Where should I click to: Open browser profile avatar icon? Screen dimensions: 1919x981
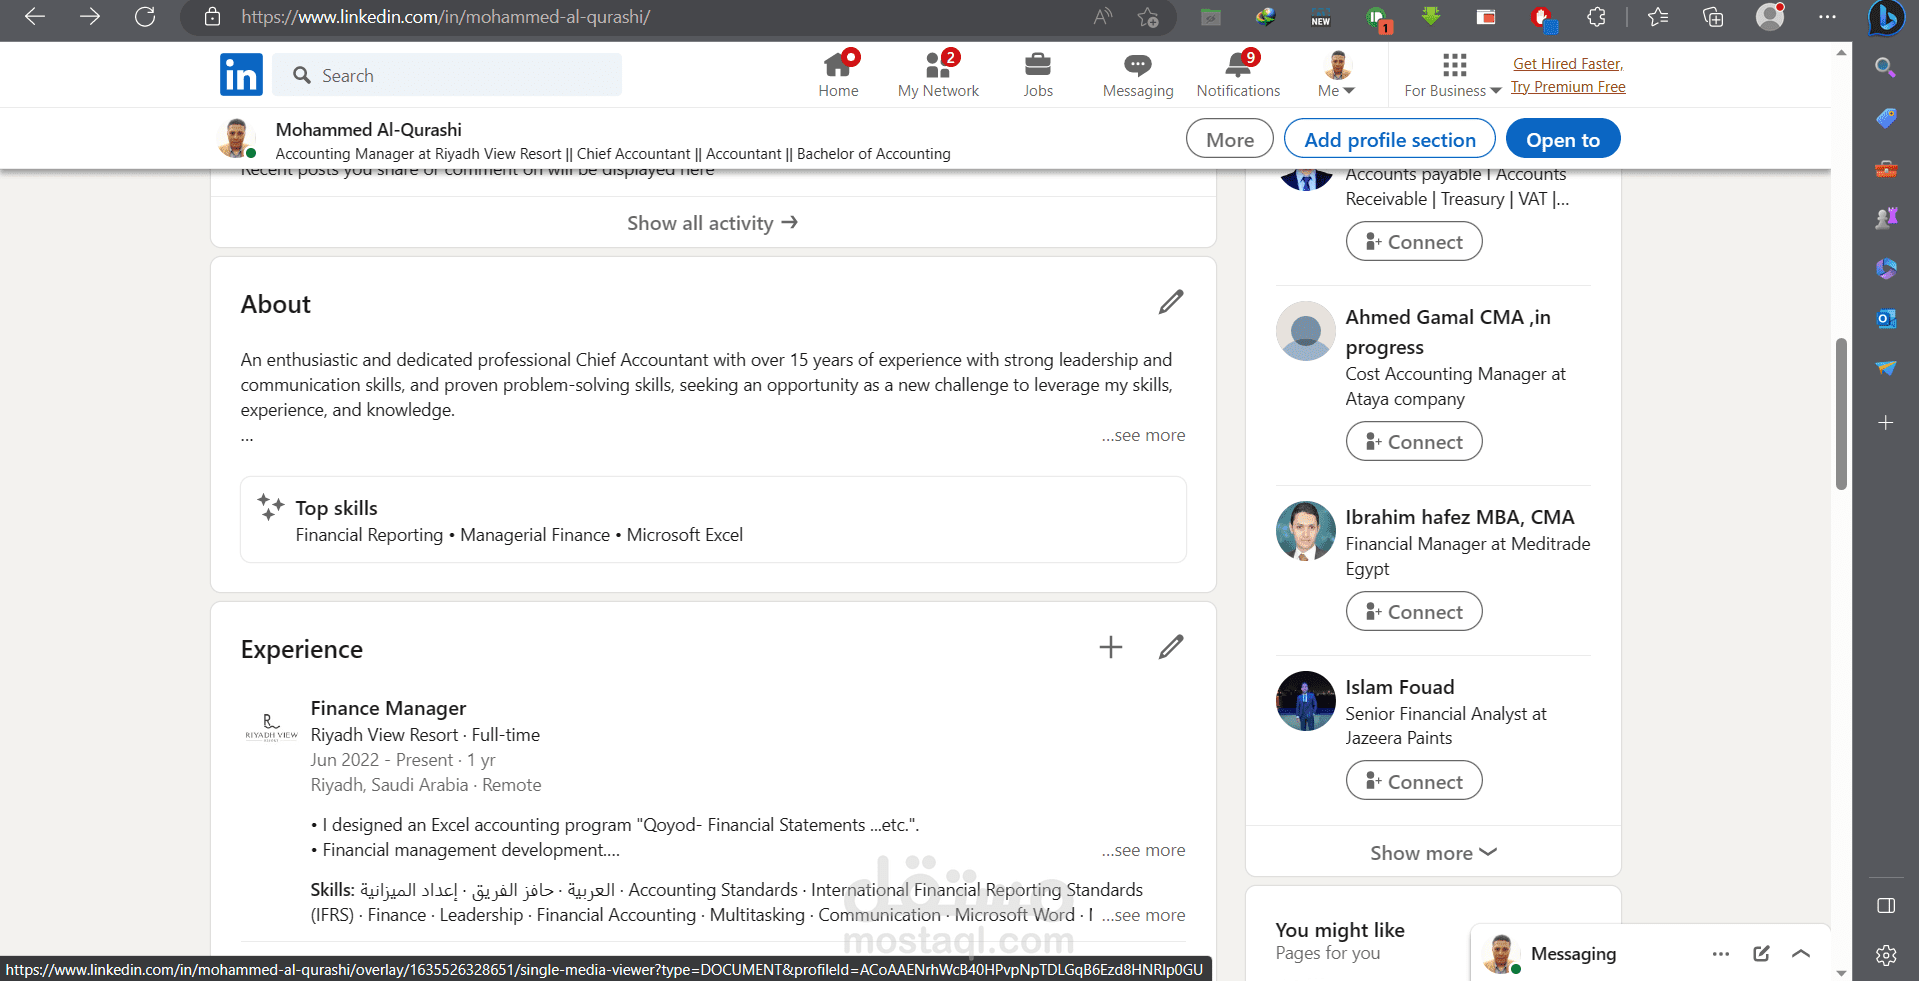click(1770, 17)
